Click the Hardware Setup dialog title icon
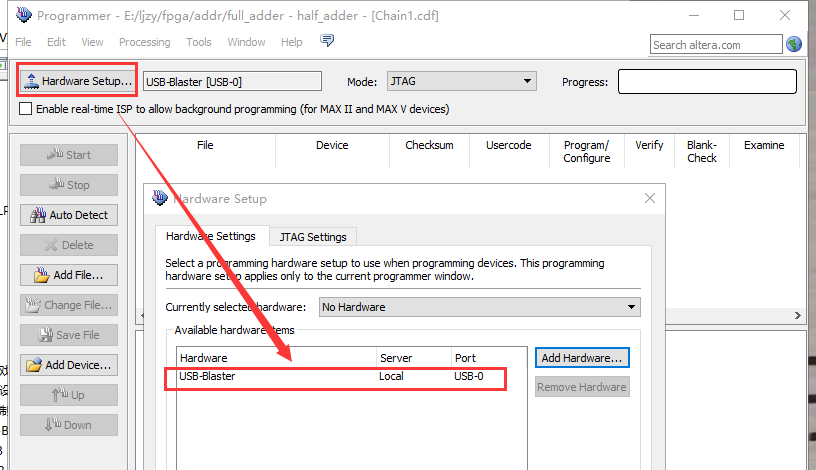The width and height of the screenshot is (816, 470). point(159,198)
